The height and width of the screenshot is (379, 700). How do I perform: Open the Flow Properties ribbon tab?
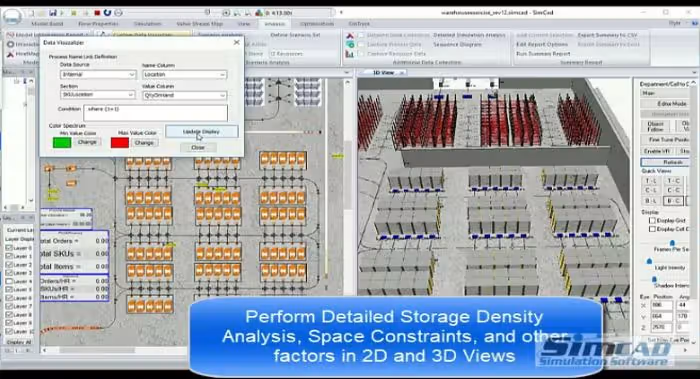(x=98, y=24)
